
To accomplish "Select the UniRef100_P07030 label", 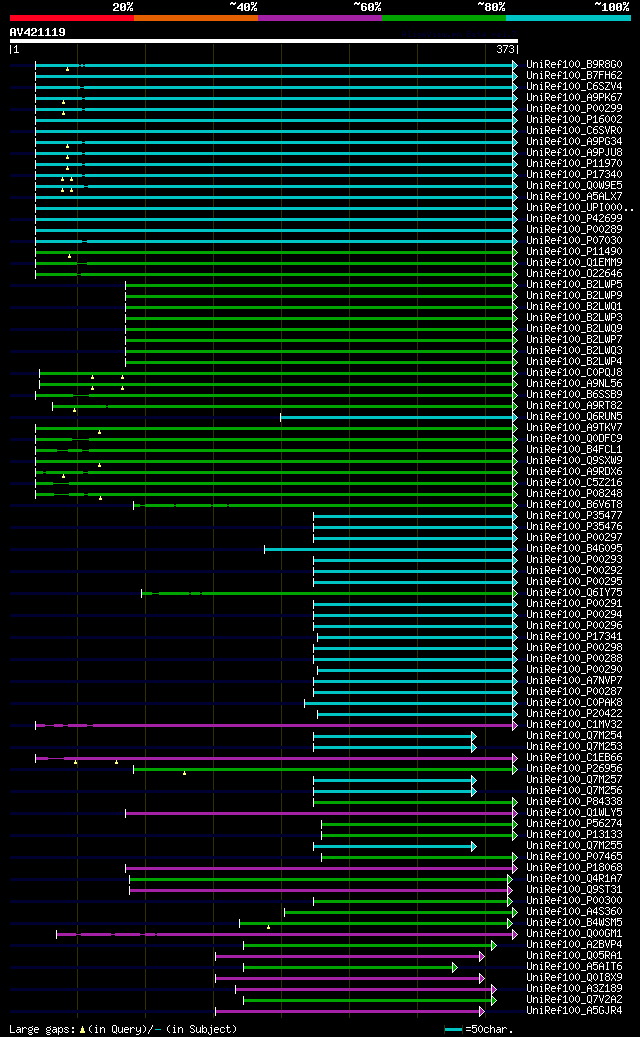I will 574,241.
